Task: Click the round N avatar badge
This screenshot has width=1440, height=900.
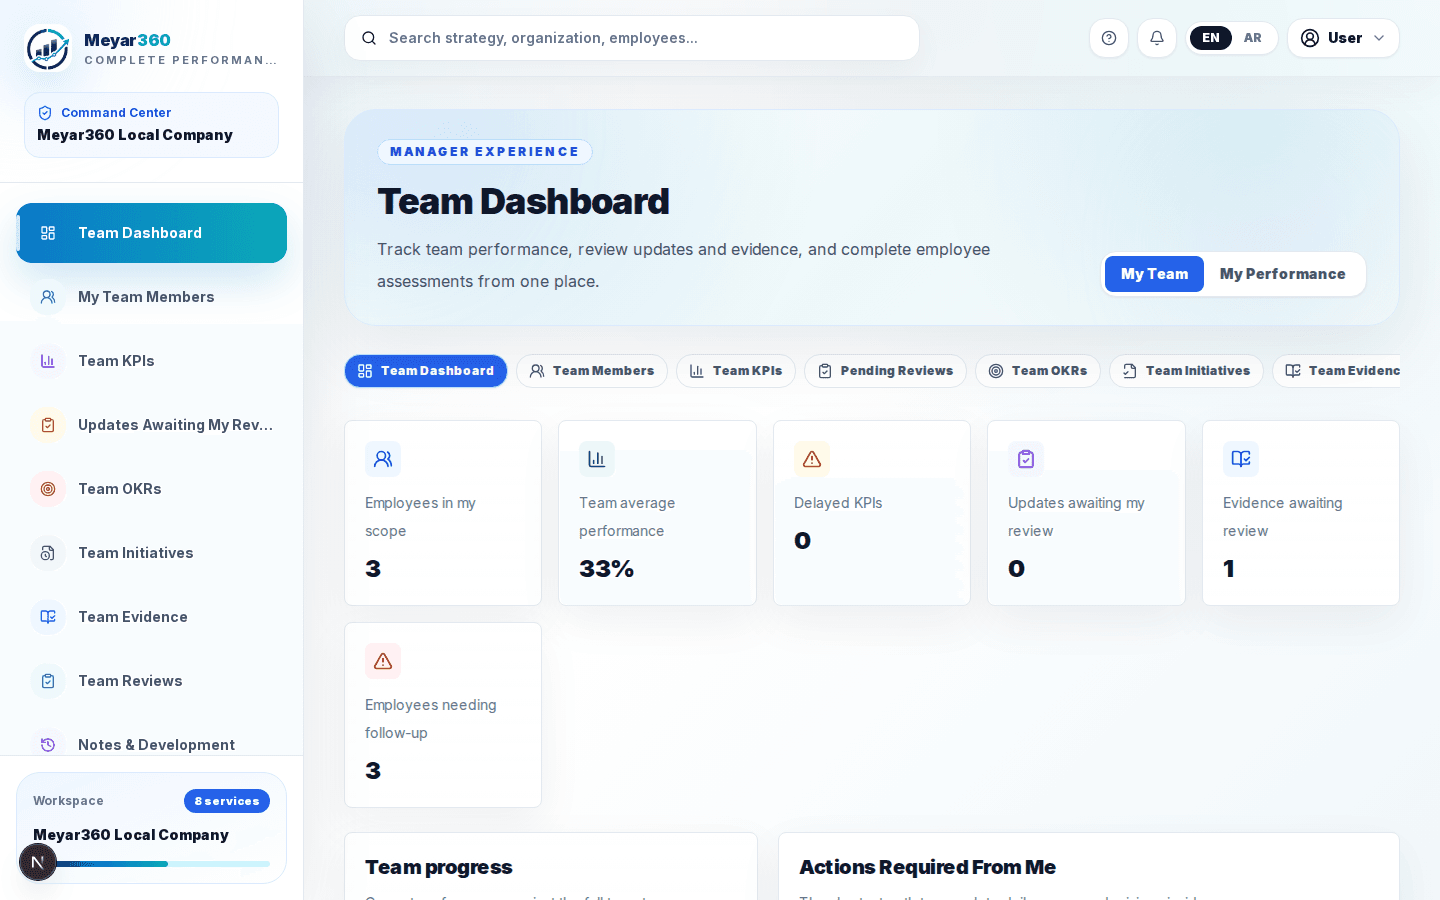Action: tap(38, 862)
